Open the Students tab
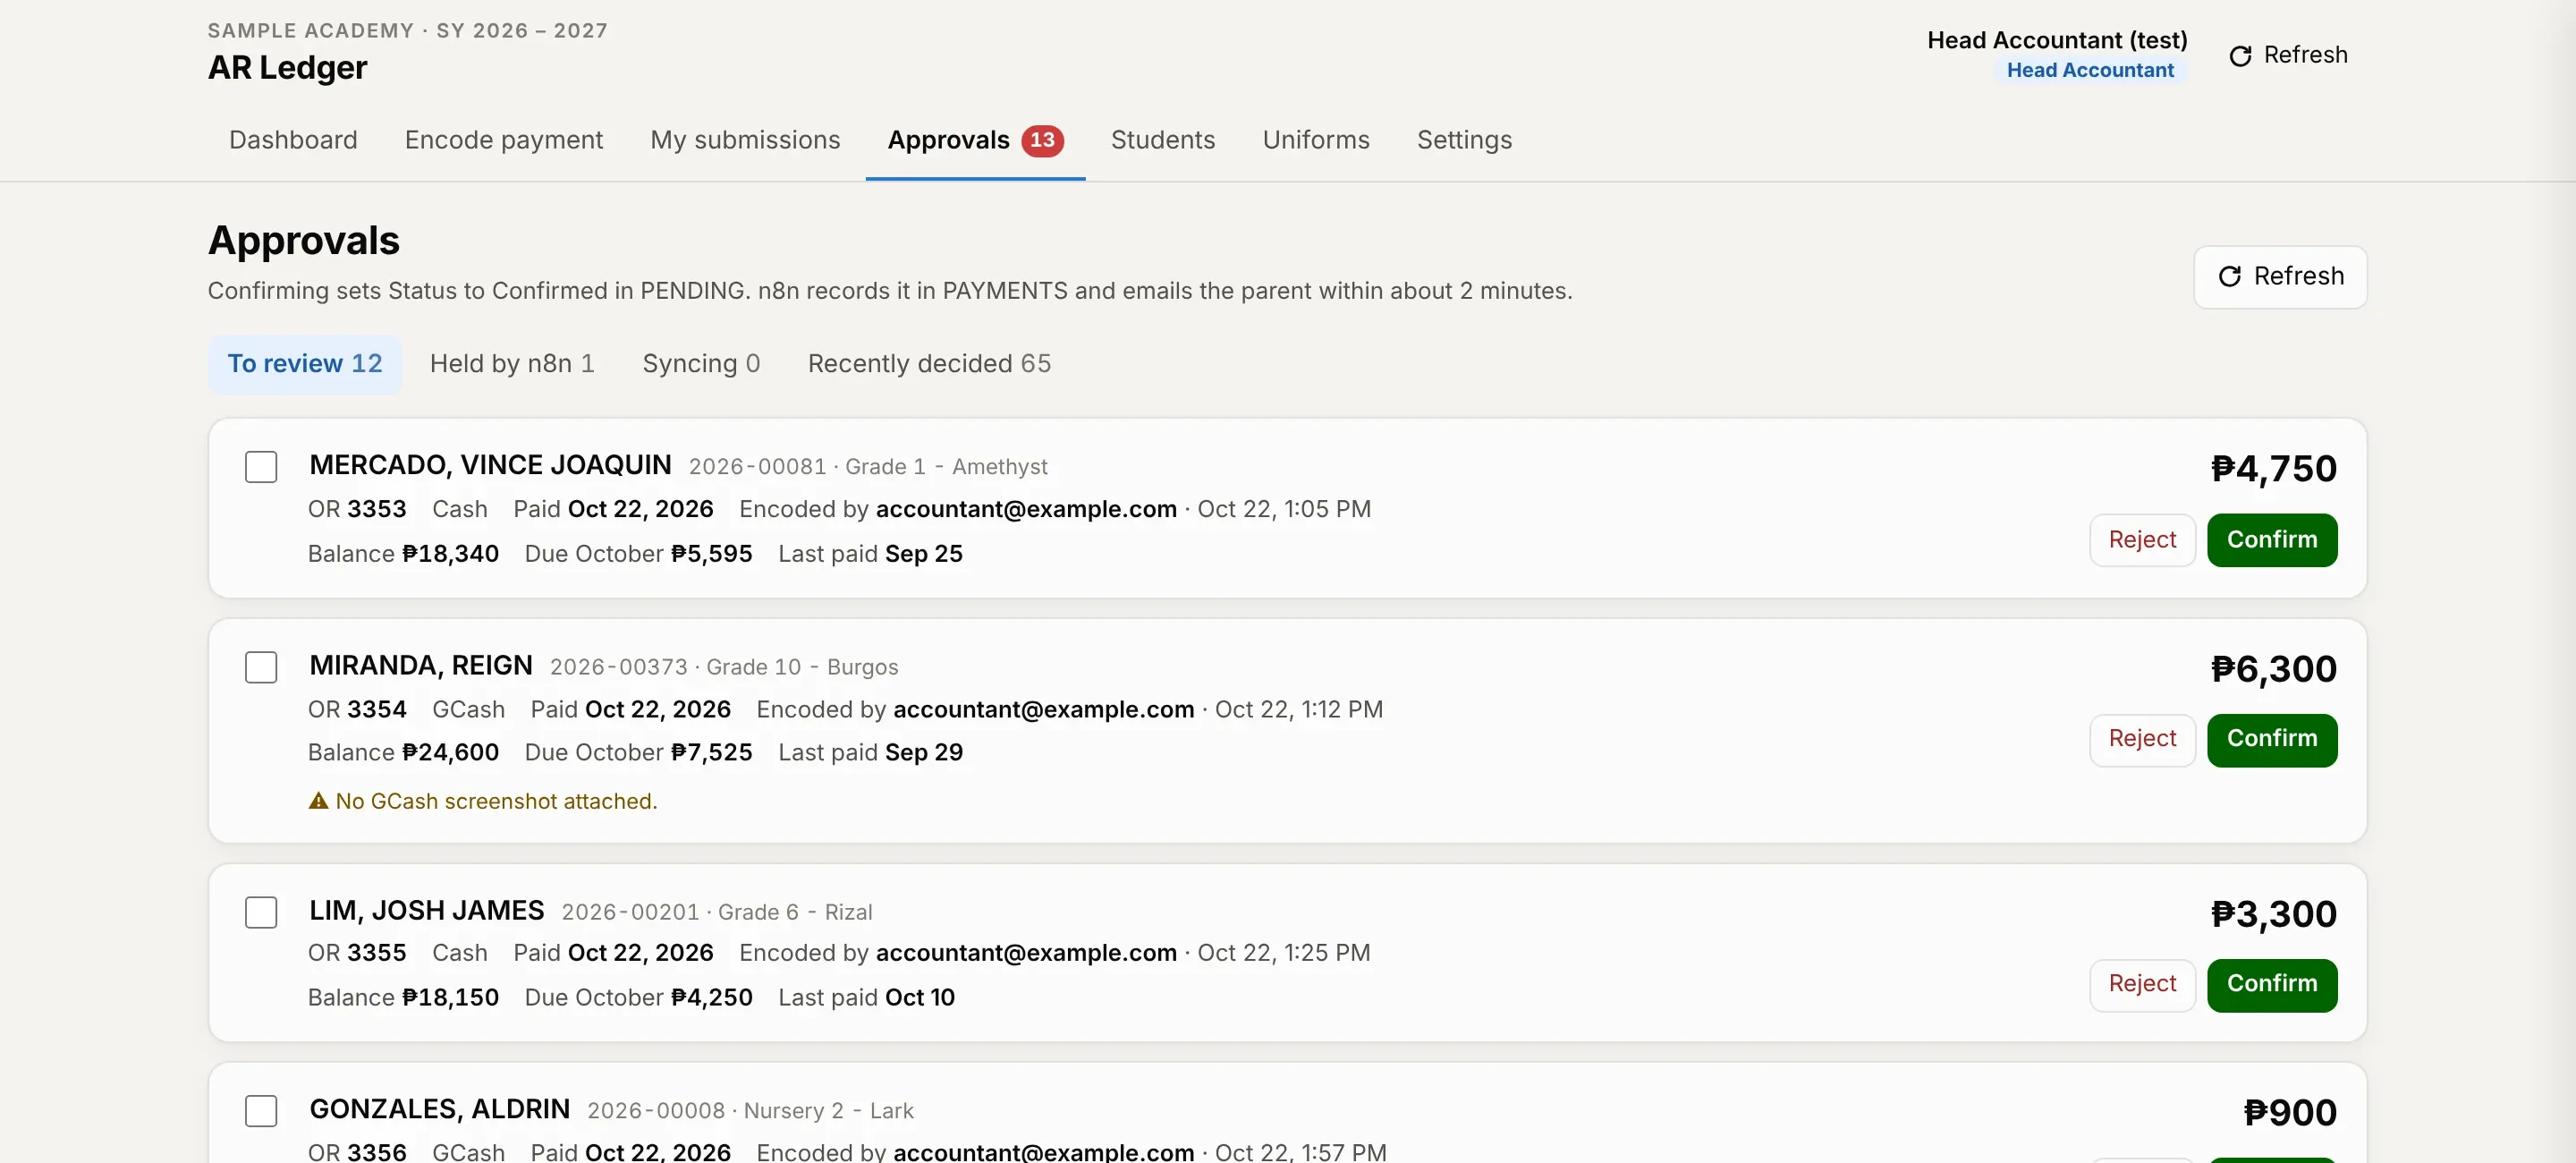 (x=1163, y=140)
